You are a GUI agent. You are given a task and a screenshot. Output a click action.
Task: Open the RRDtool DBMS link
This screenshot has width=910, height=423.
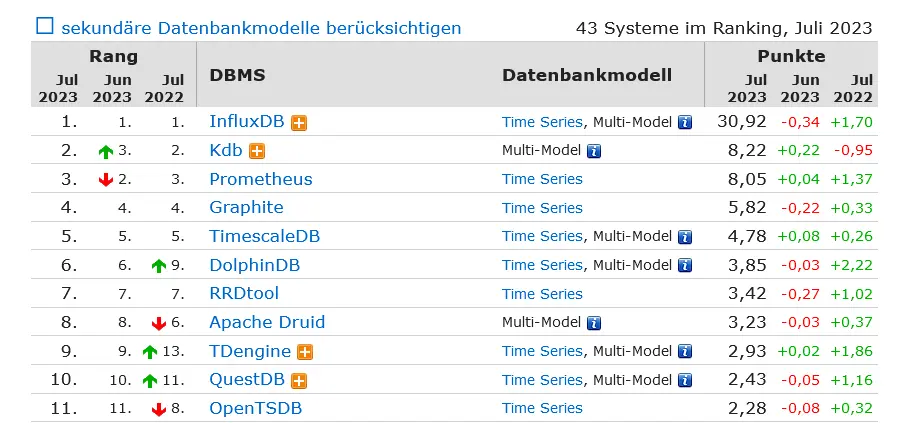pyautogui.click(x=244, y=294)
